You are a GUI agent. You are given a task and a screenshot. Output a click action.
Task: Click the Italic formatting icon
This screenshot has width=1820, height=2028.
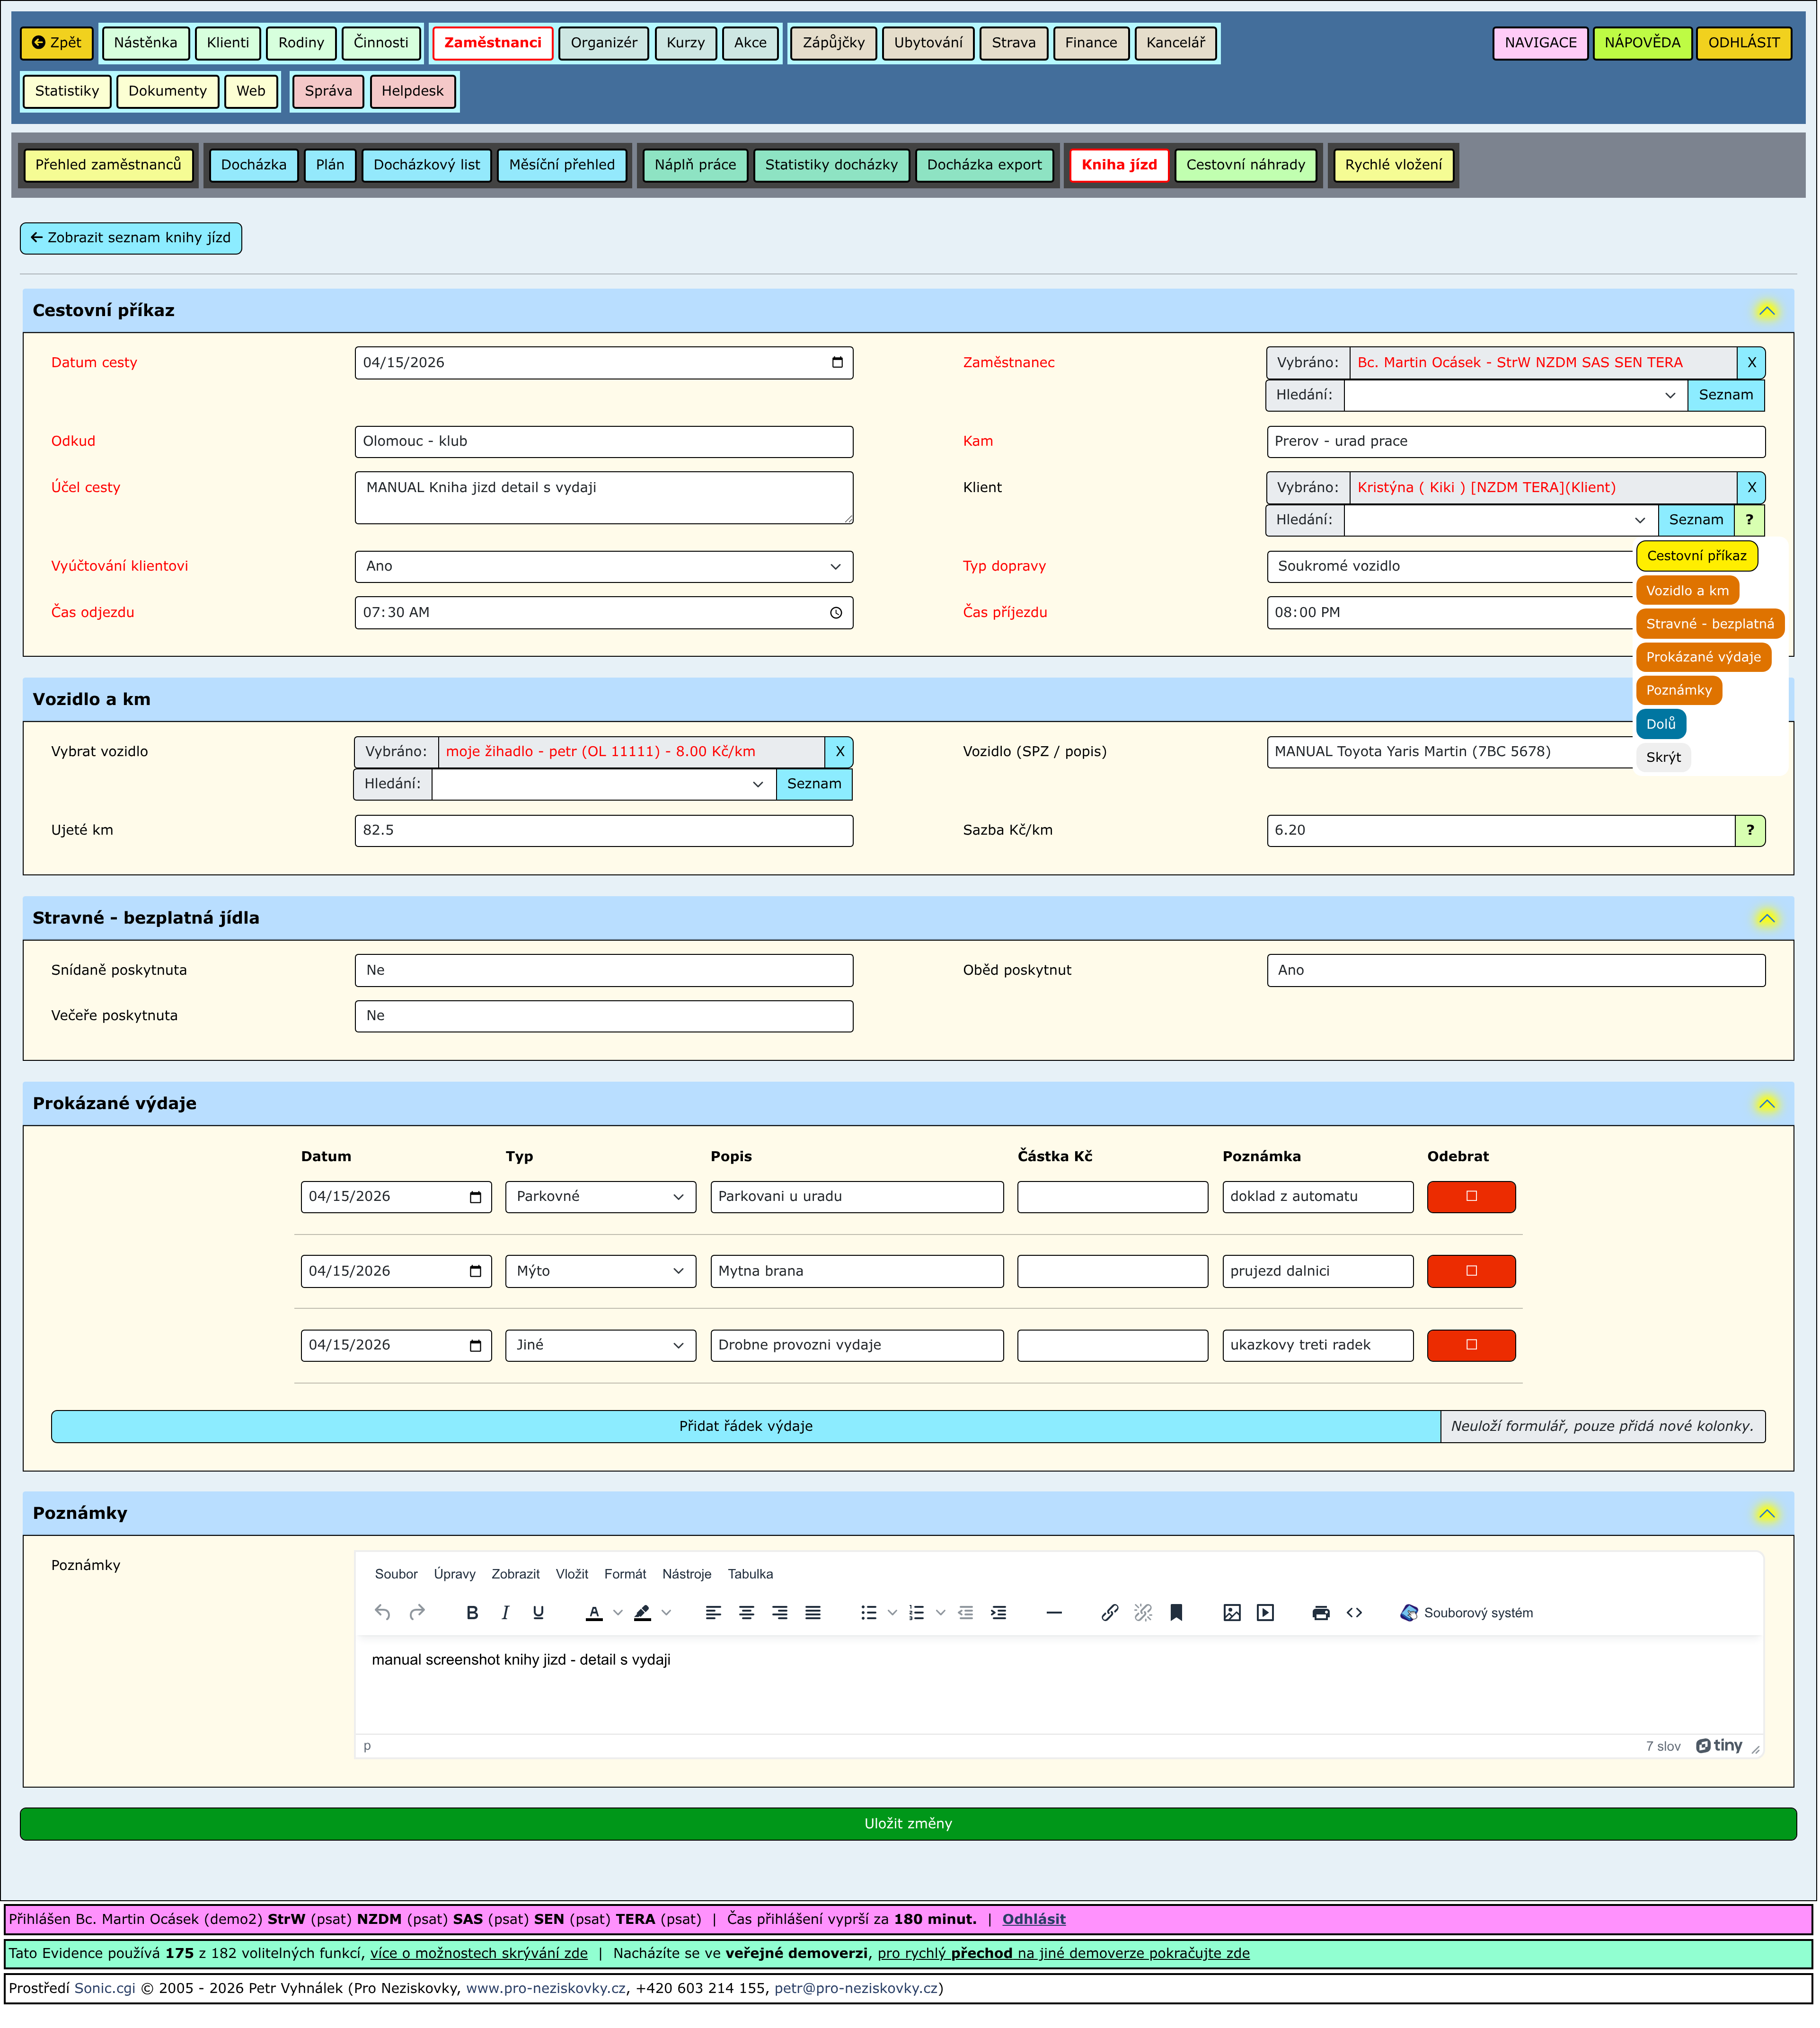(505, 1613)
